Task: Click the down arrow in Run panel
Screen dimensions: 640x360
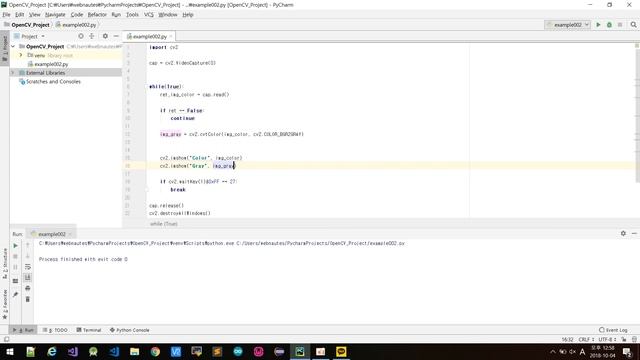Action: (28, 256)
